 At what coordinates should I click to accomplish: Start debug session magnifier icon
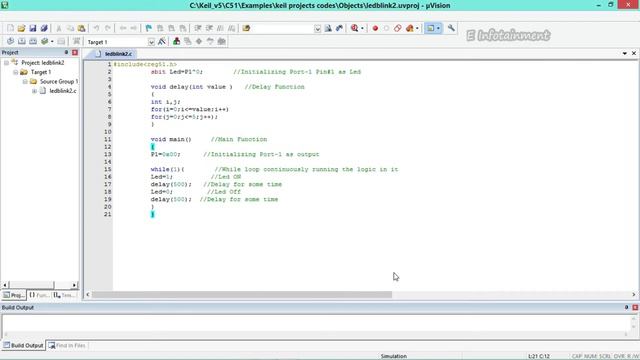(354, 28)
